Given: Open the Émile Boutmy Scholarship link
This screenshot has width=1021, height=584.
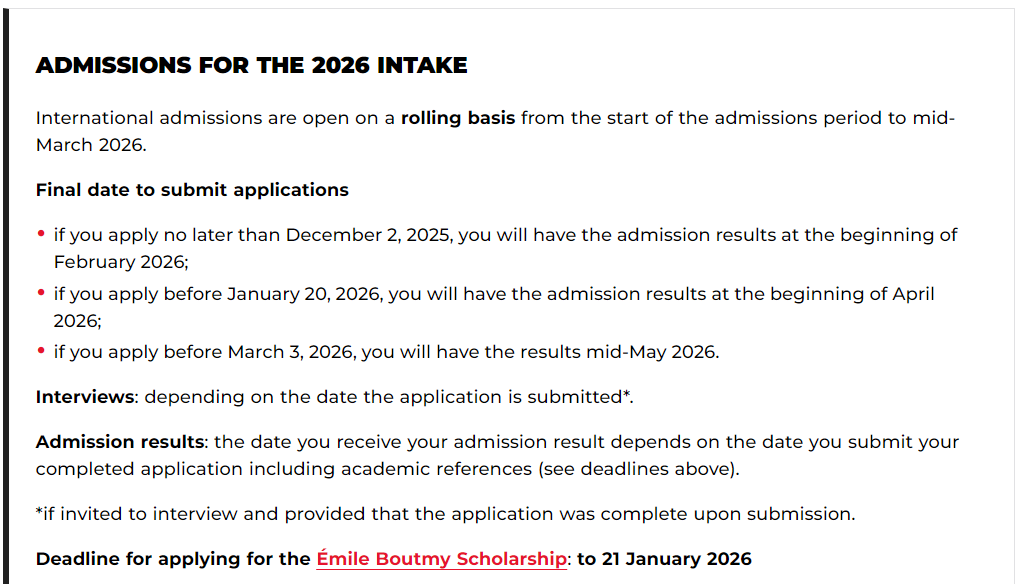Looking at the screenshot, I should pyautogui.click(x=441, y=559).
